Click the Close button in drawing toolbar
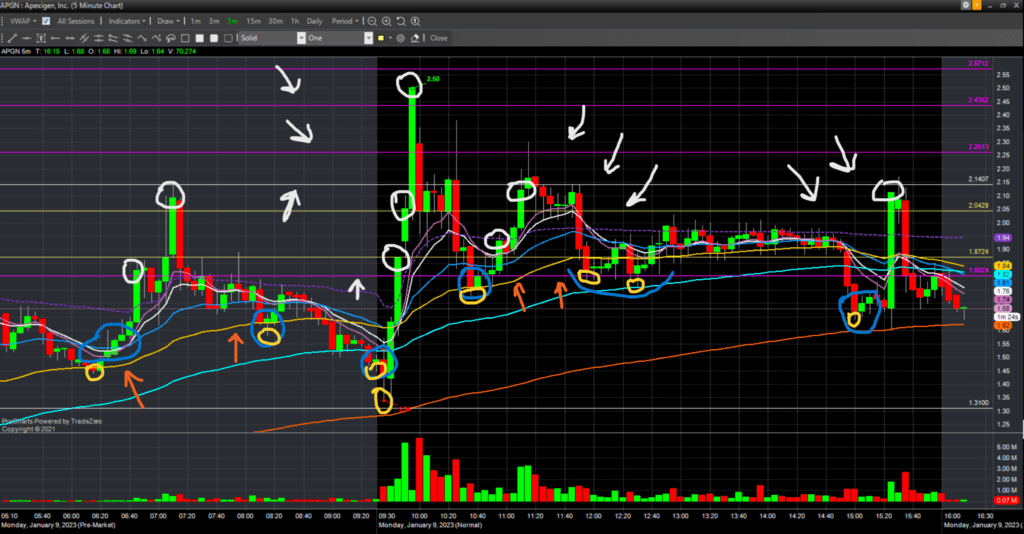The width and height of the screenshot is (1024, 534). [439, 38]
